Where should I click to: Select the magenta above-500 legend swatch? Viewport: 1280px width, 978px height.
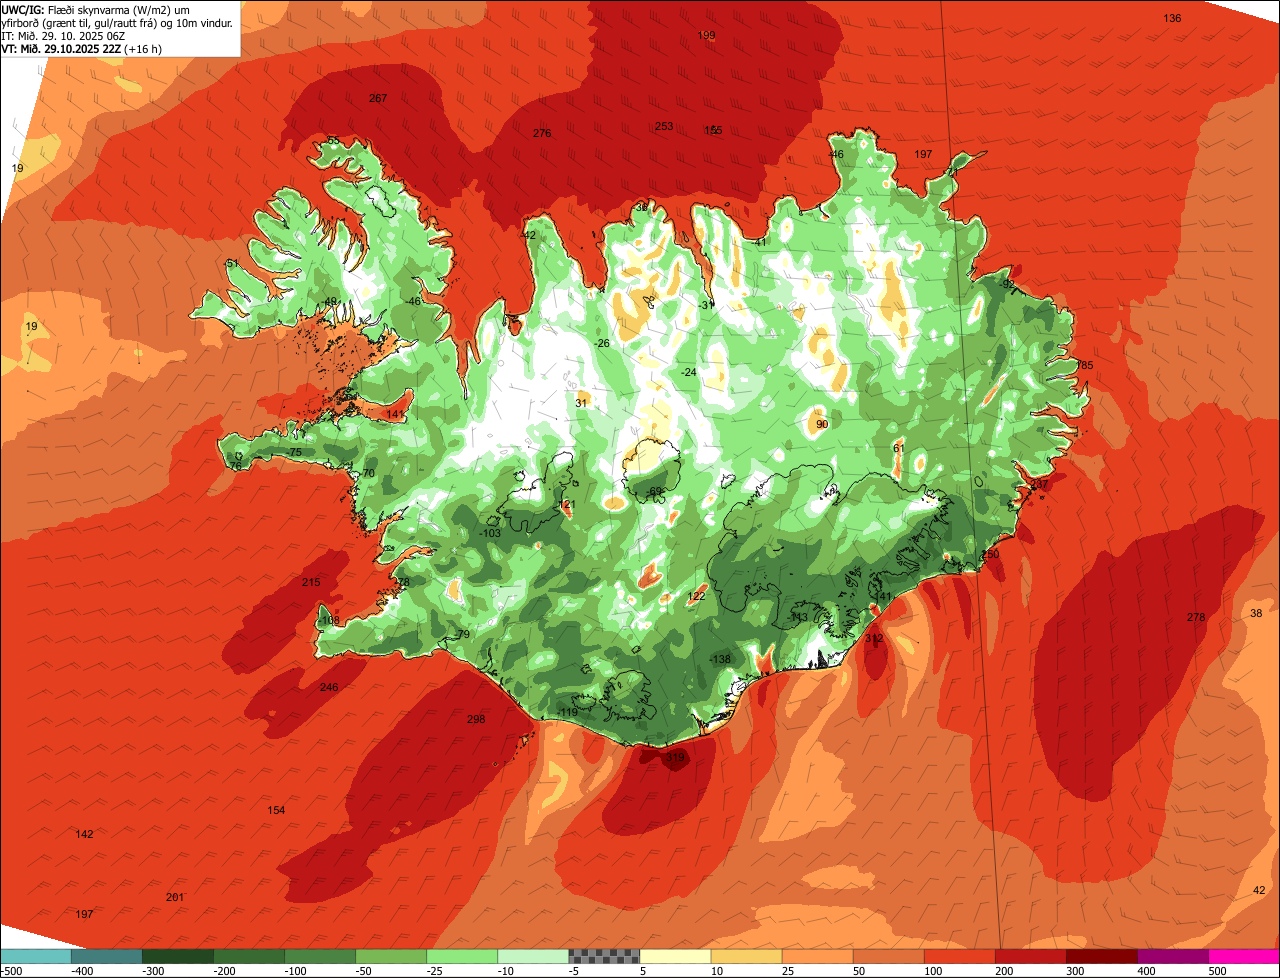coord(1243,956)
